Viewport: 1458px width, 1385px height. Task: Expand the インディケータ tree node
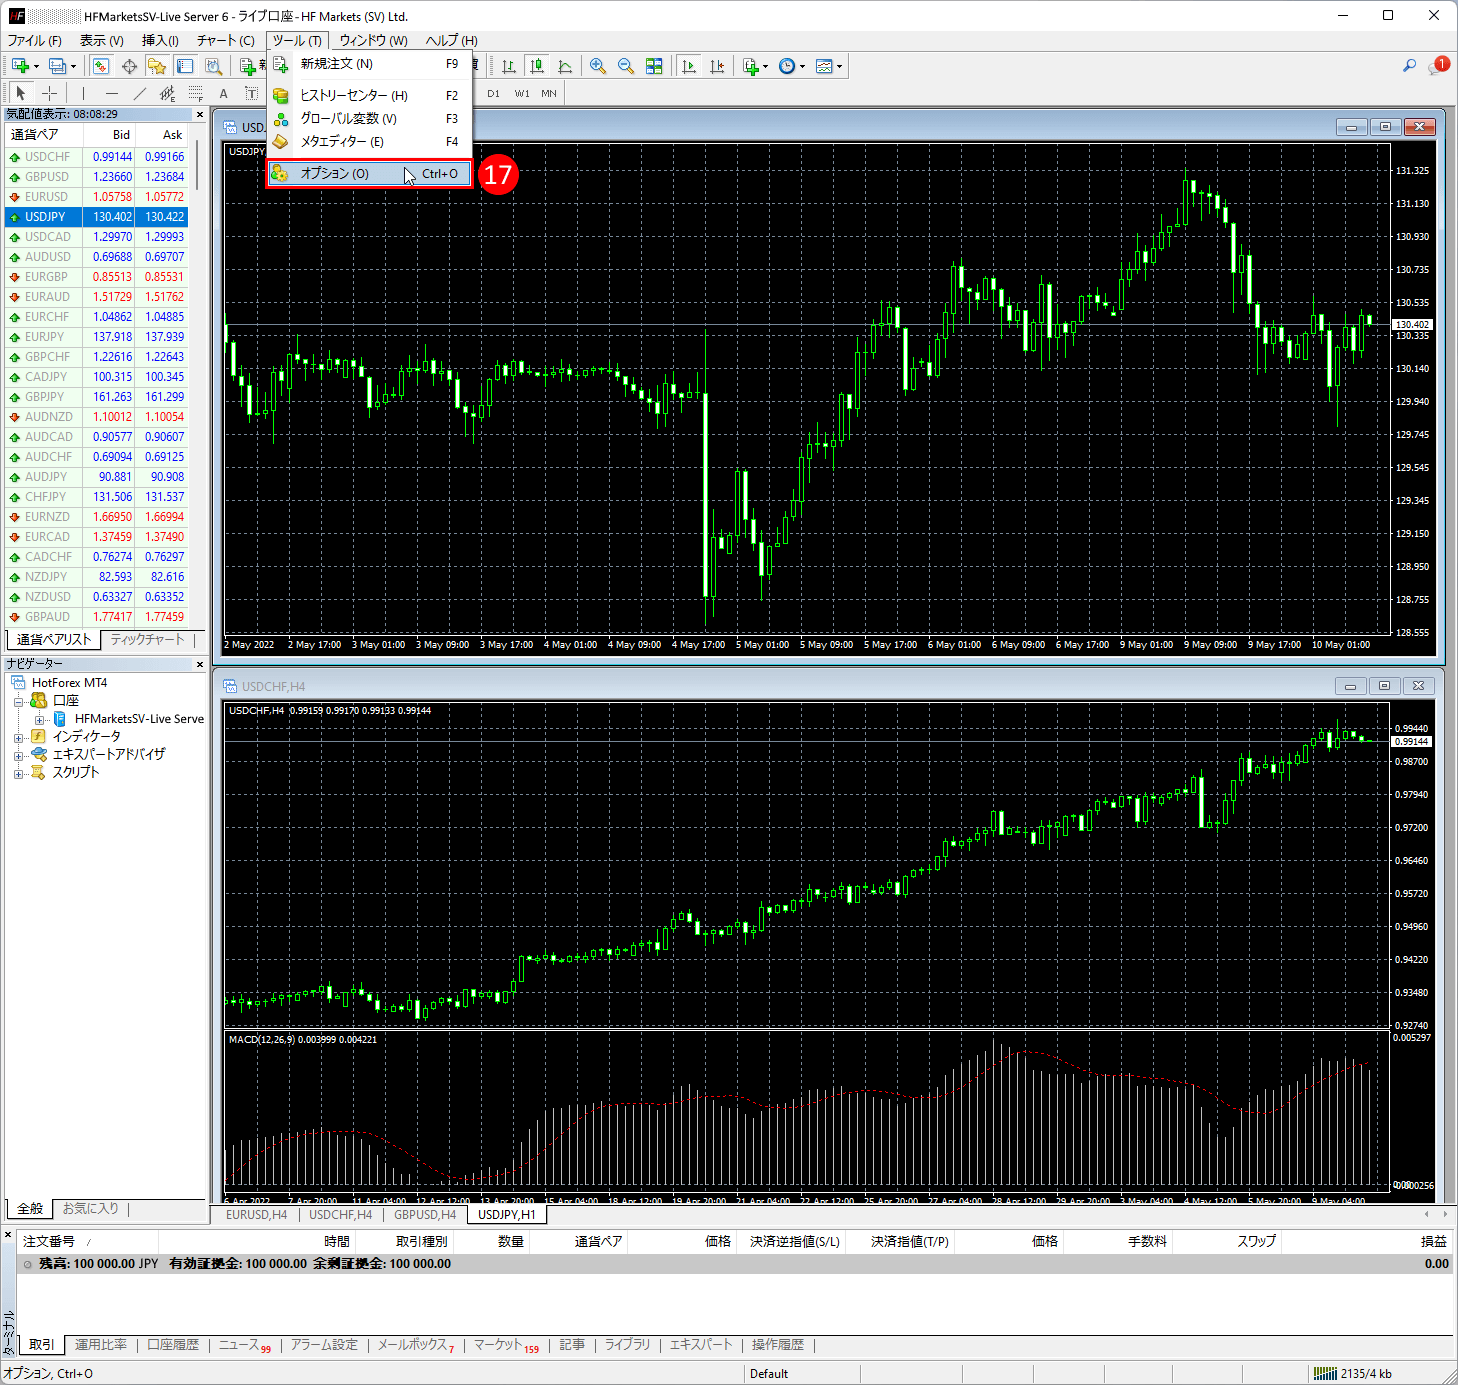tap(18, 737)
